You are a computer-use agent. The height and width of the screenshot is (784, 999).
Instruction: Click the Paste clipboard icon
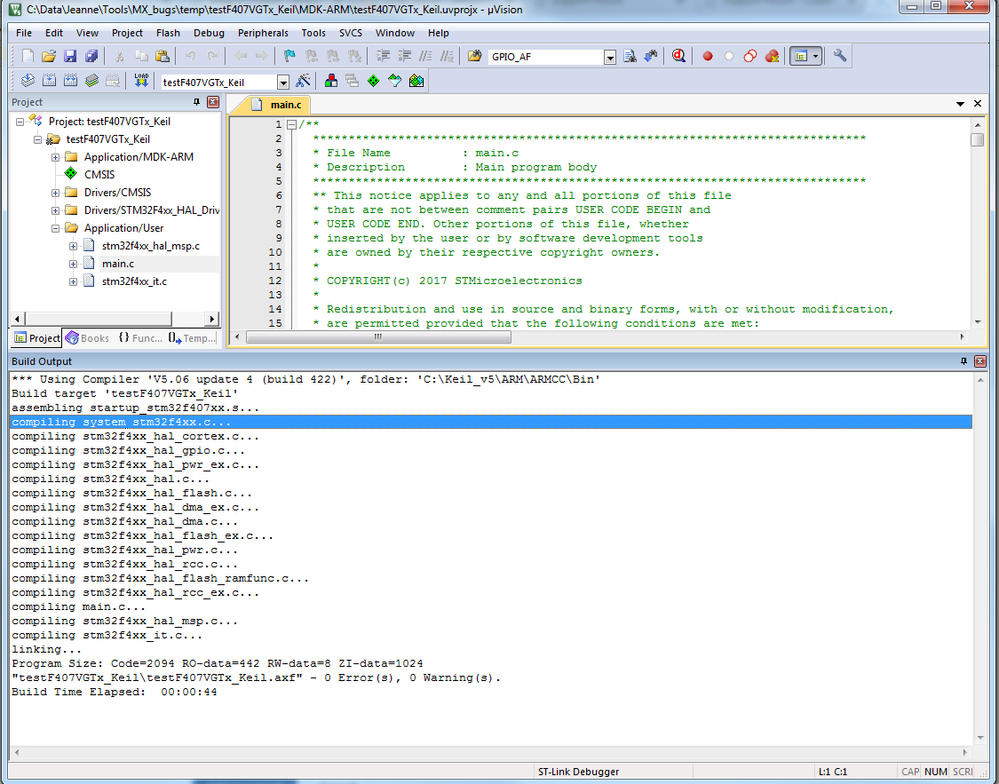point(162,56)
